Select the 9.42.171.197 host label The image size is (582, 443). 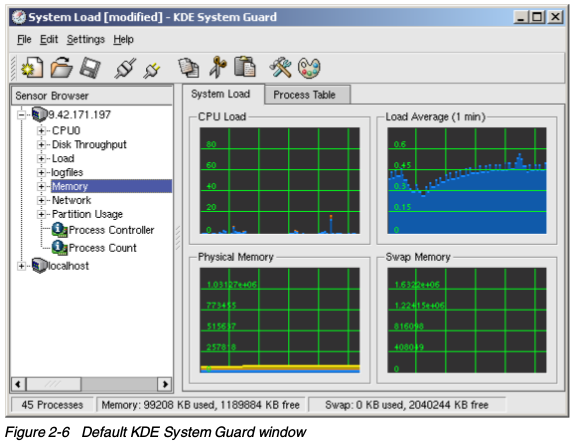79,115
